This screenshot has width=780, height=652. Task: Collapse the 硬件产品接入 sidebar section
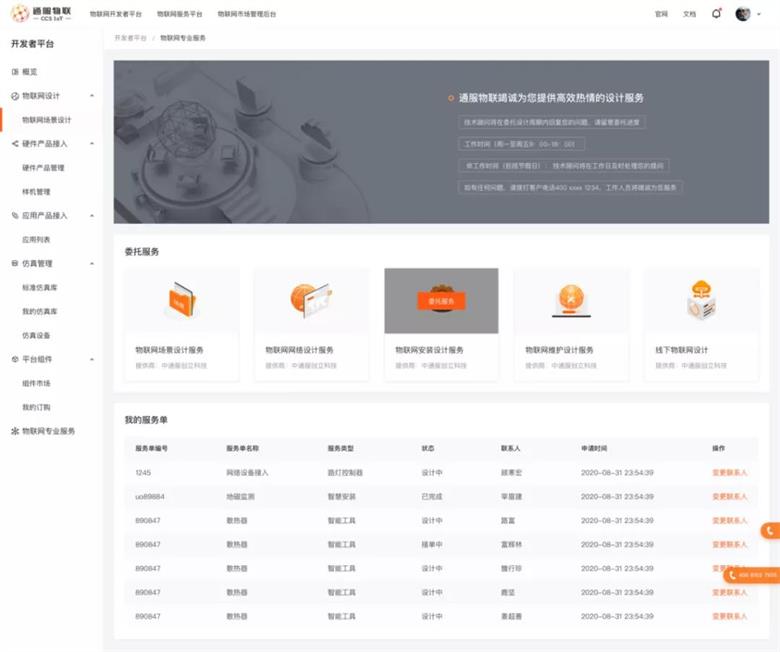point(92,144)
